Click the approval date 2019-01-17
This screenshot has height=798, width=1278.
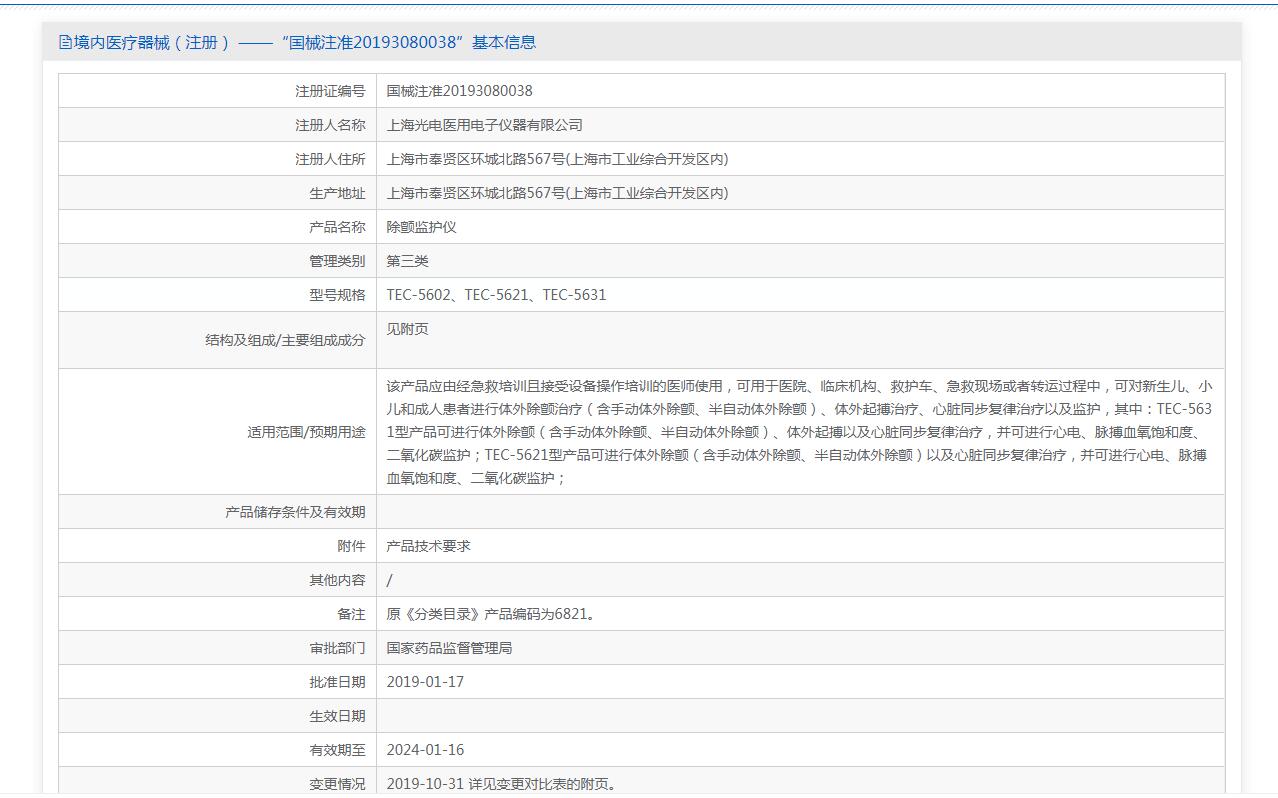point(425,682)
